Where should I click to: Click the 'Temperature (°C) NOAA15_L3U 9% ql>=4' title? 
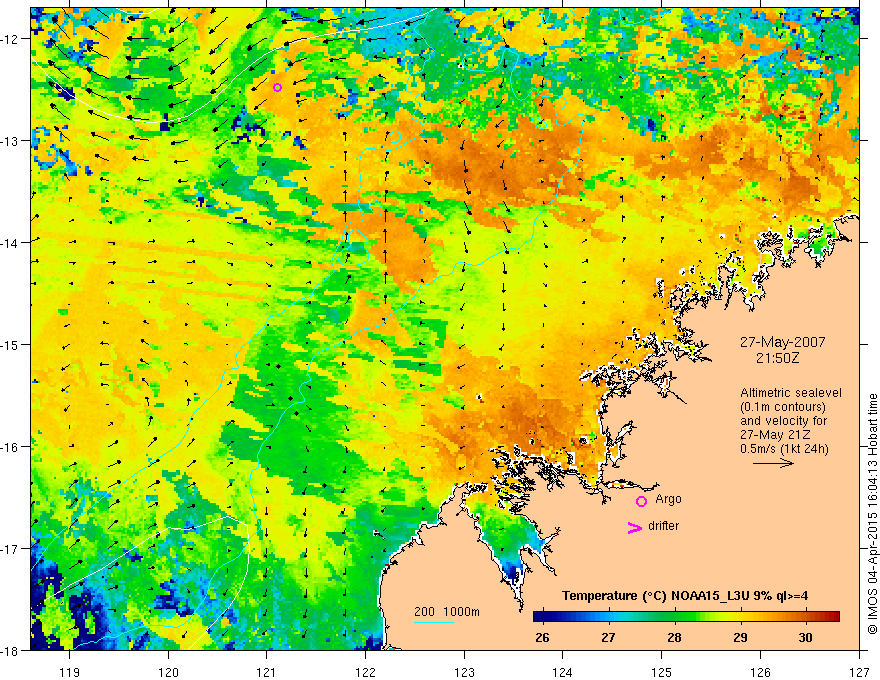pos(685,596)
